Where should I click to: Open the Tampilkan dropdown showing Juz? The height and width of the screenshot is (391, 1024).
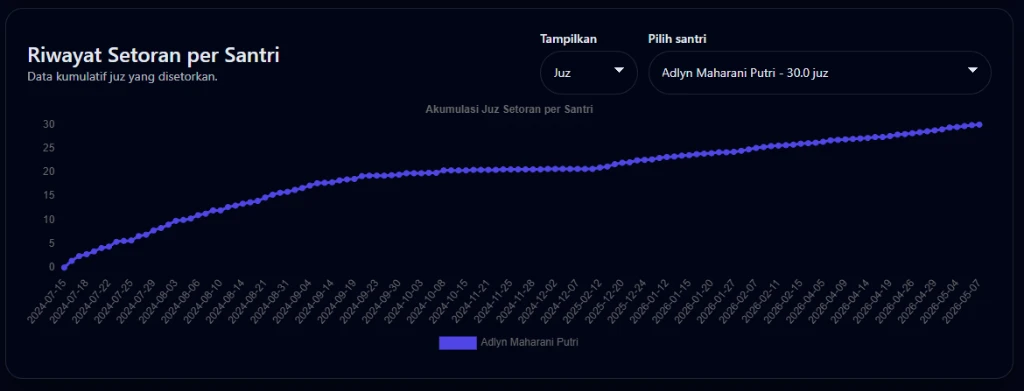point(588,72)
